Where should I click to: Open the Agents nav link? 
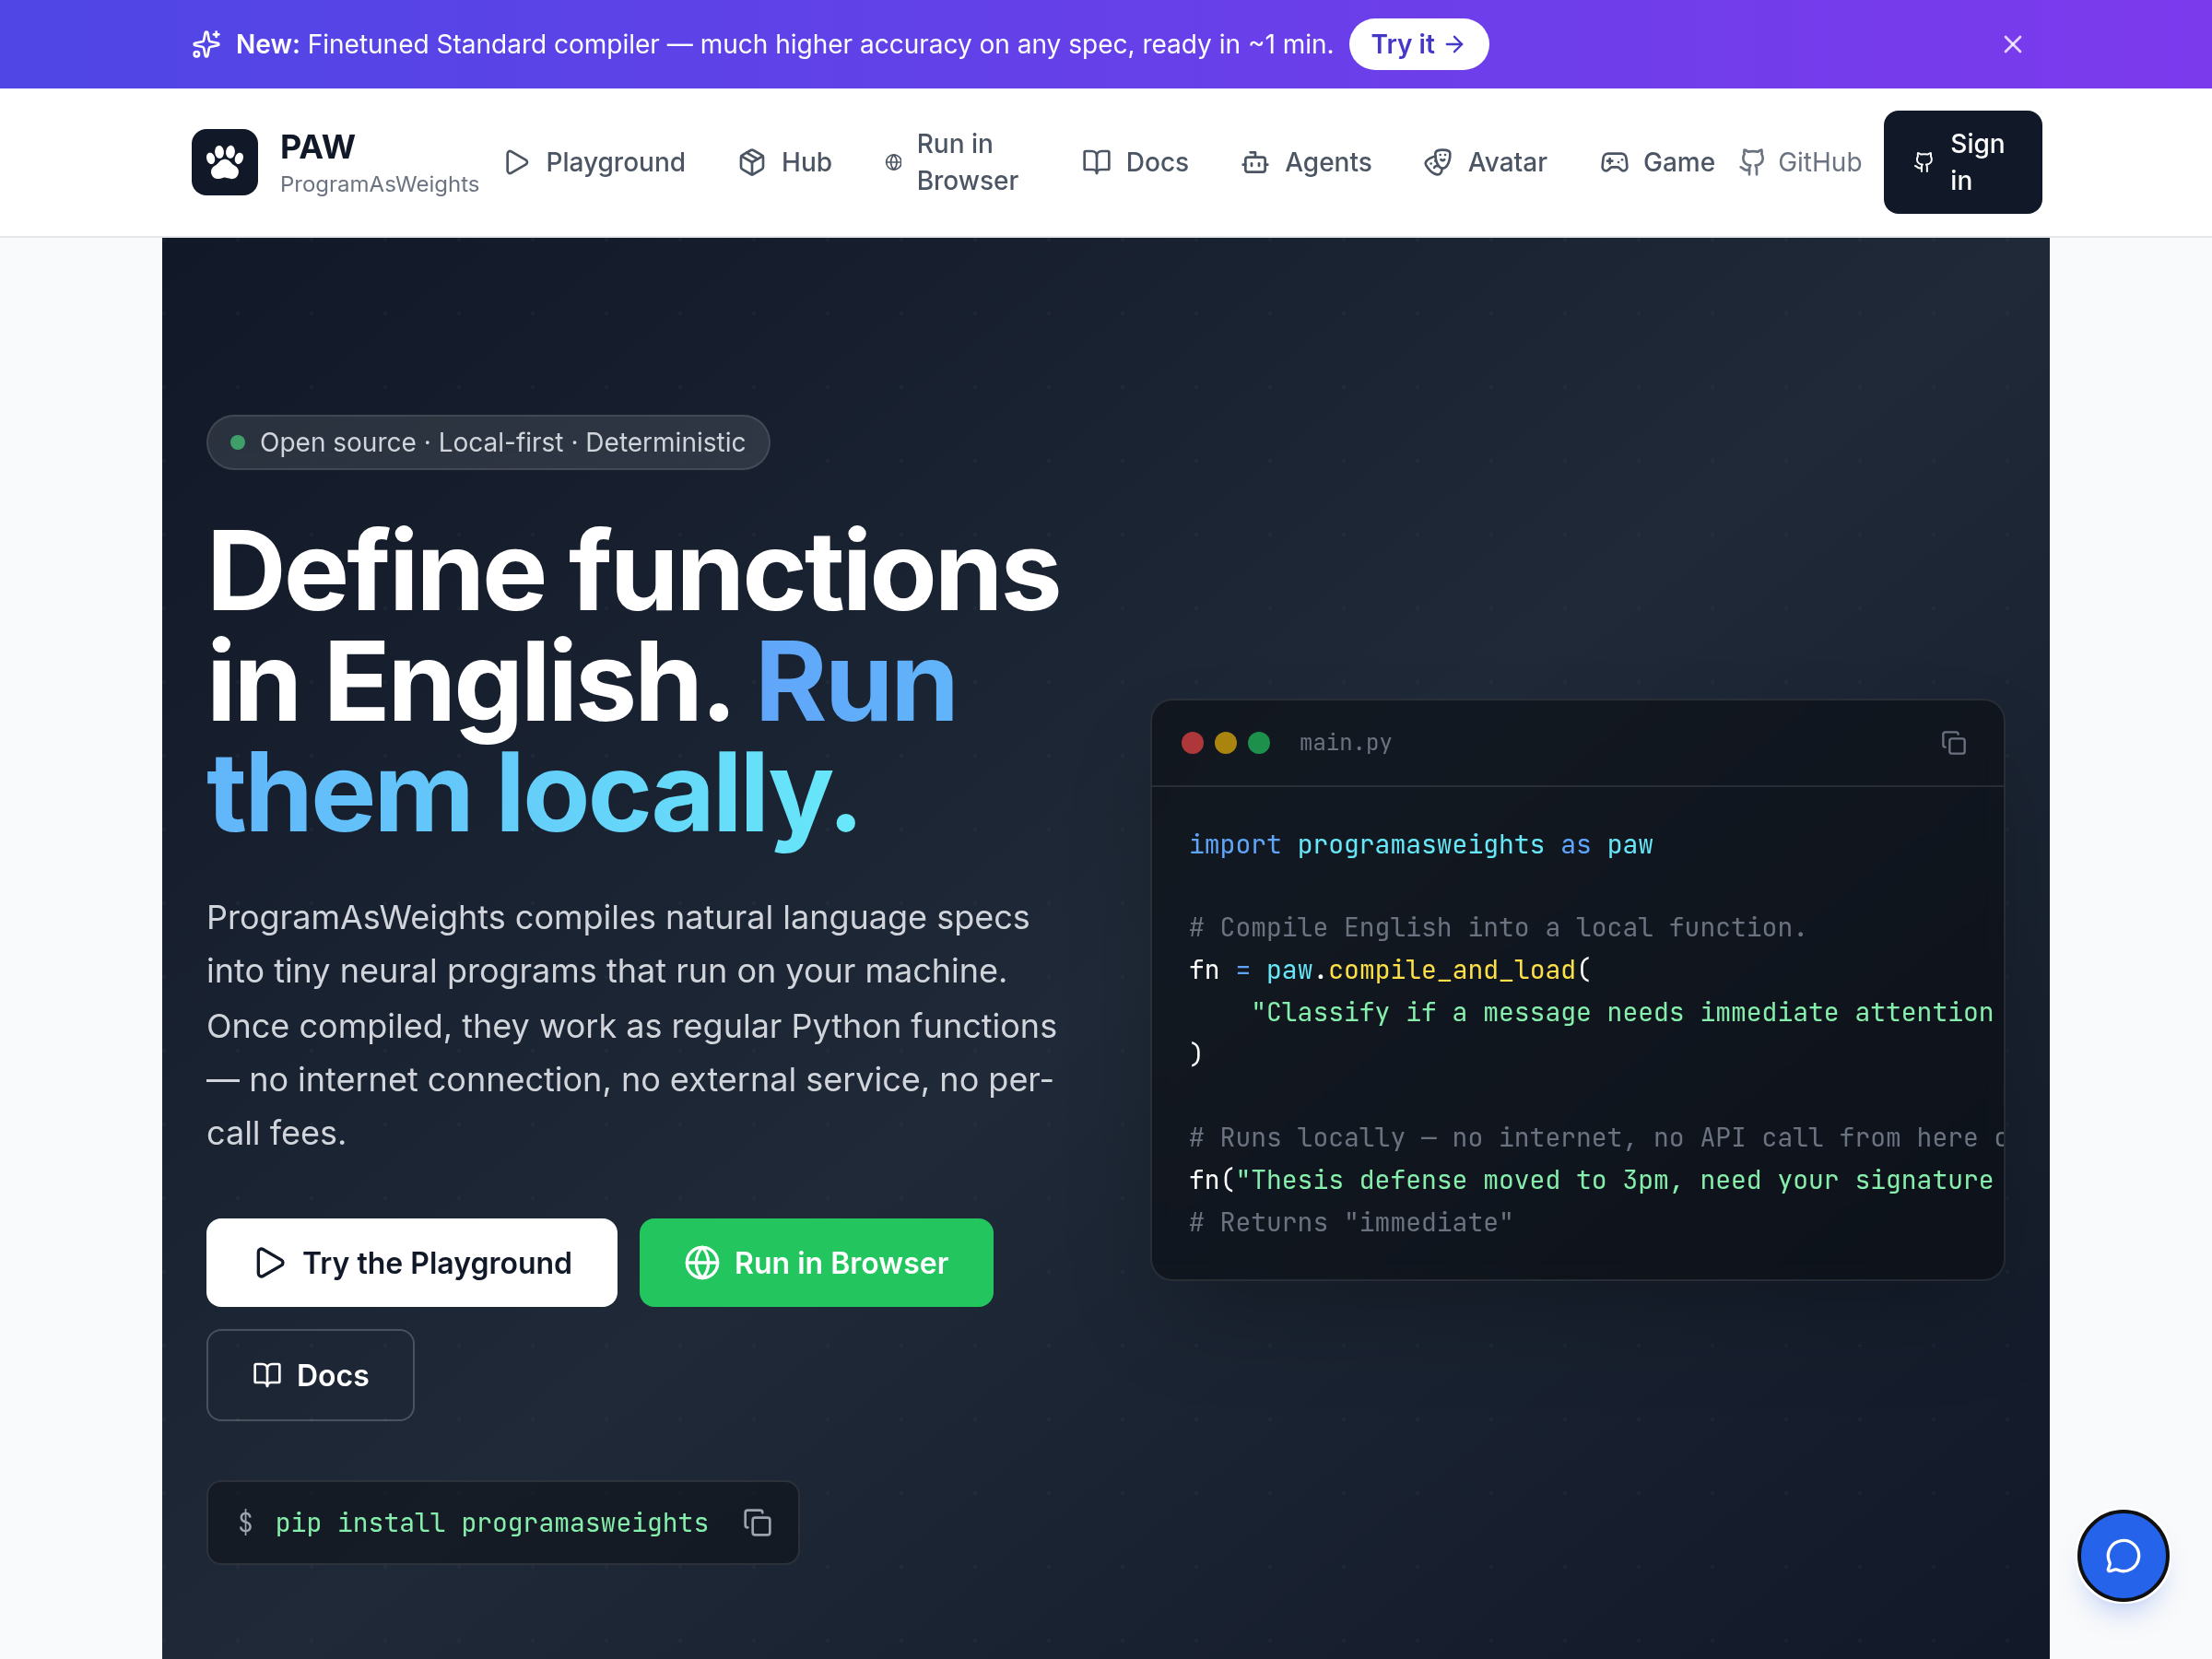[x=1306, y=162]
